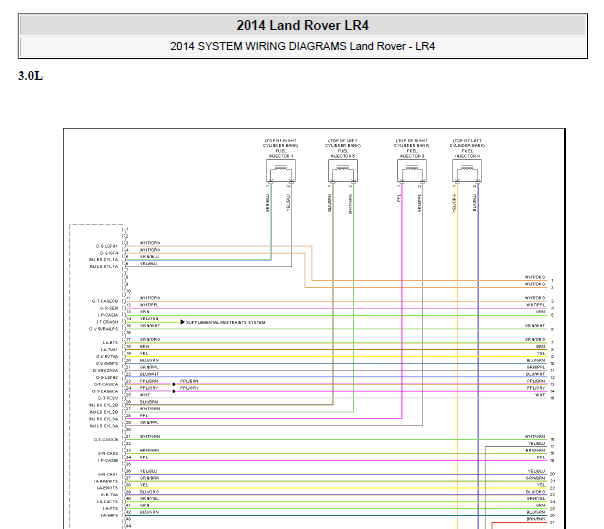The width and height of the screenshot is (604, 529).
Task: Click BLU/ORG label at left pin 39
Action: pos(149,492)
